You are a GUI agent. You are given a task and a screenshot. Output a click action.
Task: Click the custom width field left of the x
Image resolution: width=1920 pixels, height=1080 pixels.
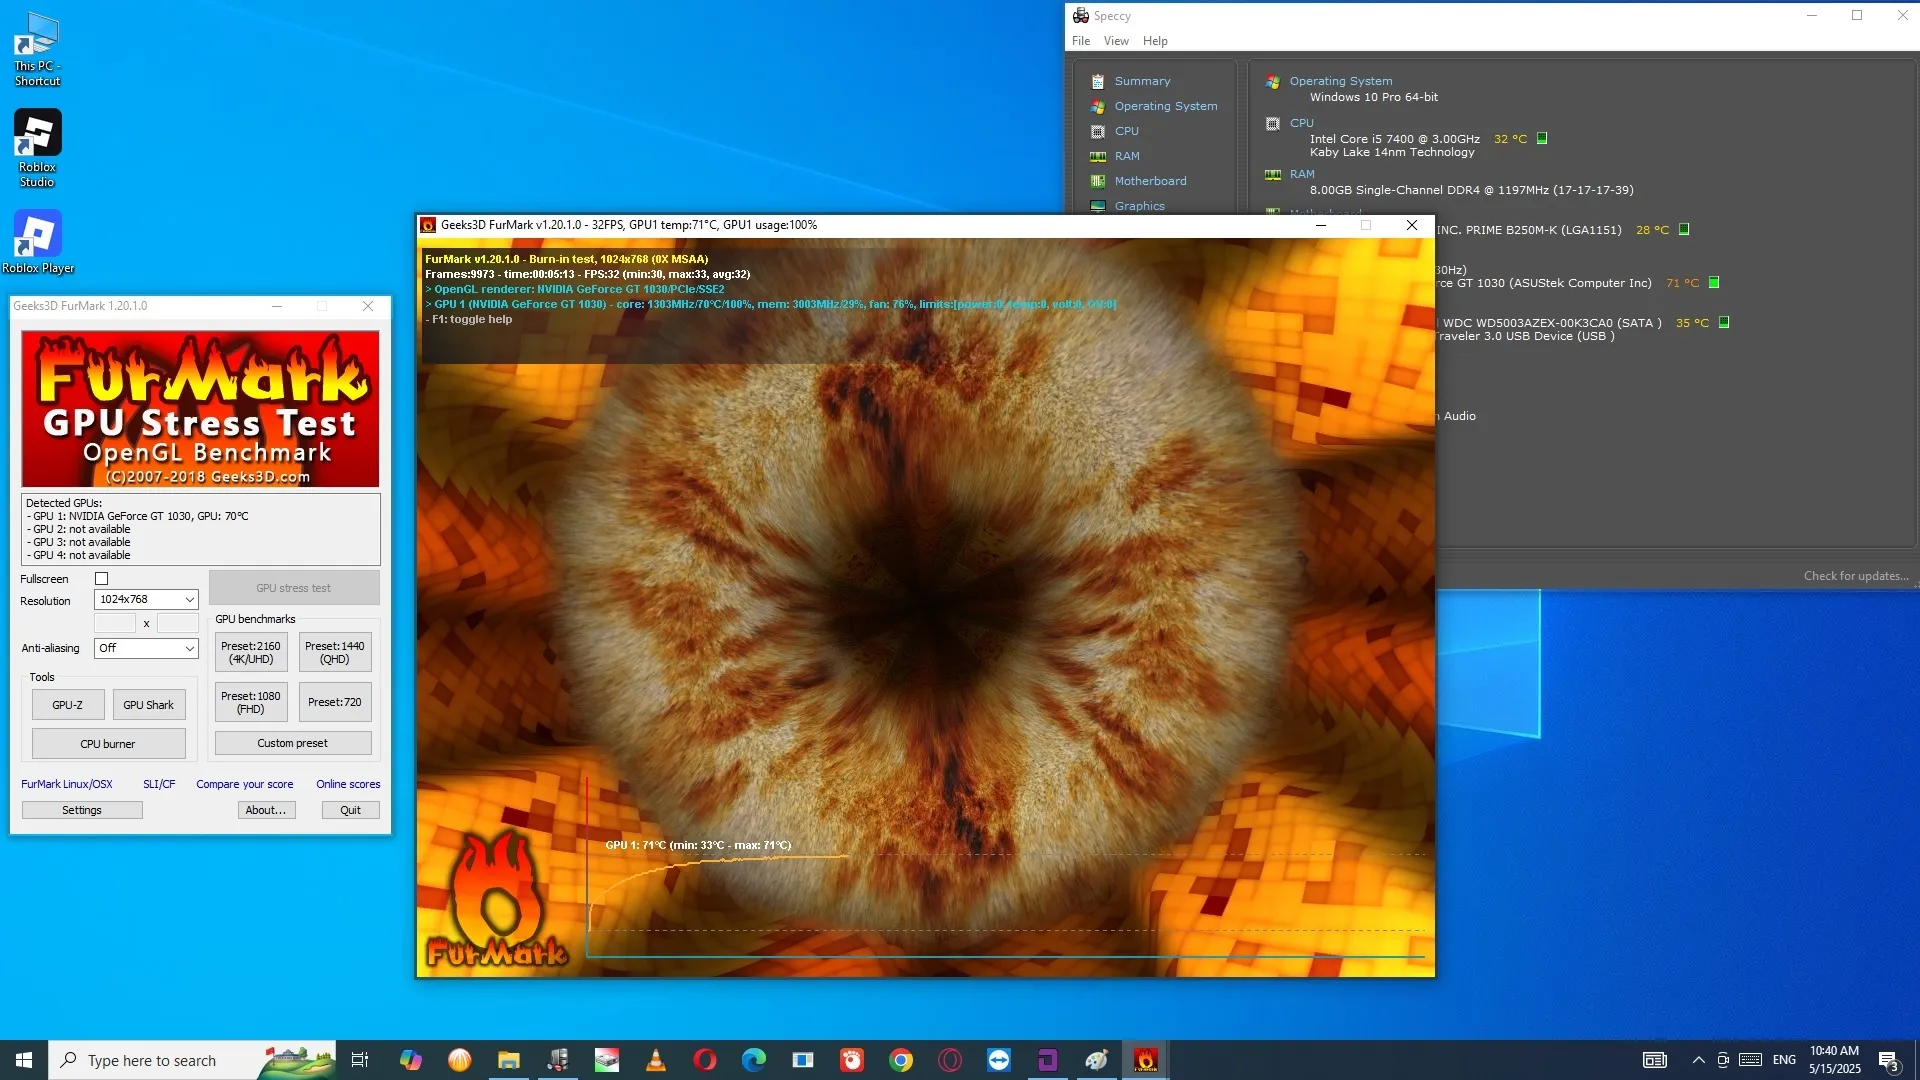(x=115, y=623)
